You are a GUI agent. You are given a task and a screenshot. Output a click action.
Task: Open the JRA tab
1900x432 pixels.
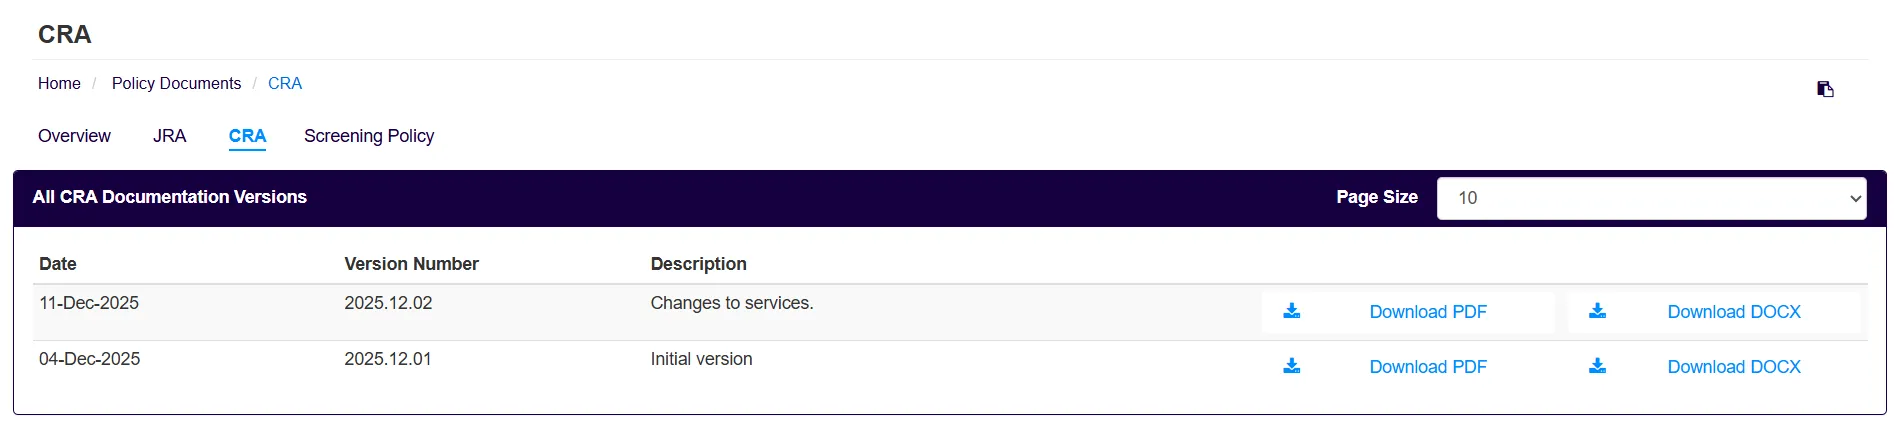coord(169,136)
